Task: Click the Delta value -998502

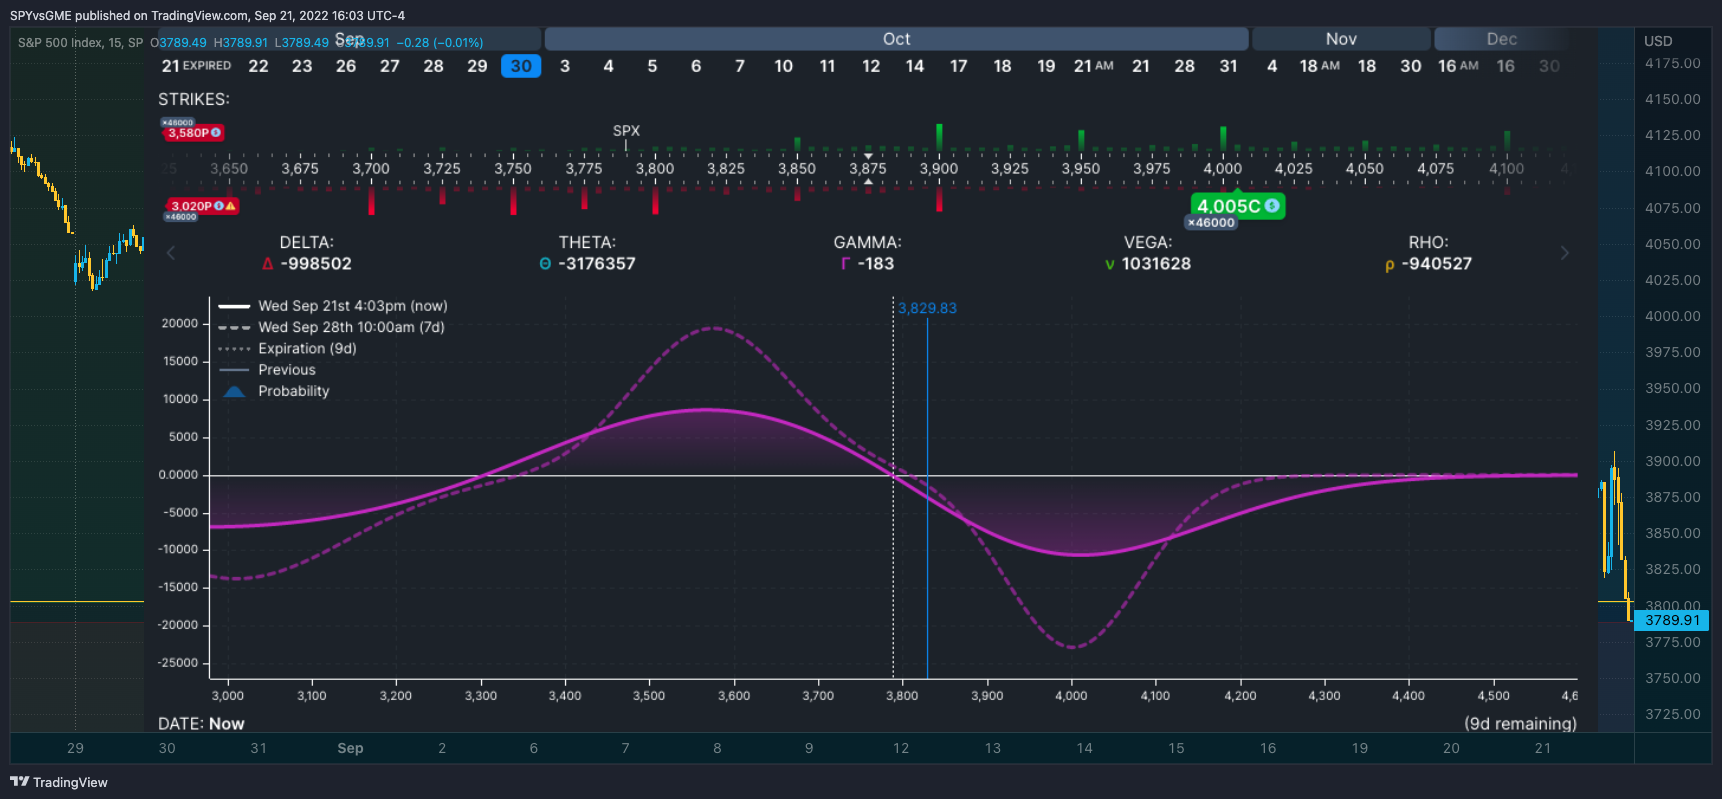Action: click(316, 264)
